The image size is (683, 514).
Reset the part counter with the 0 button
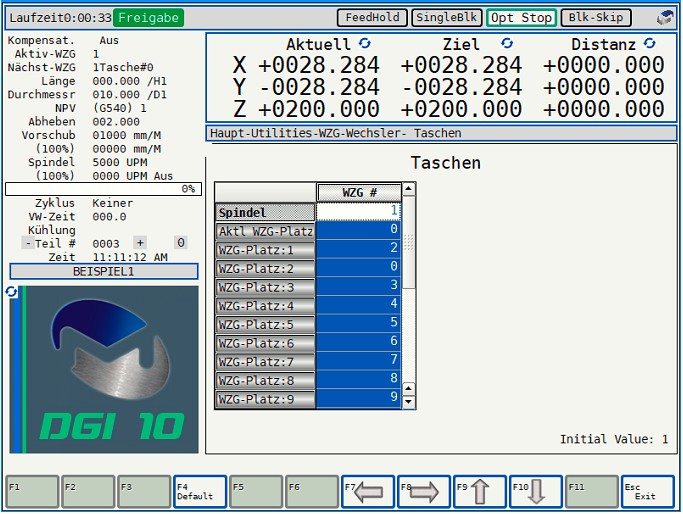pos(181,243)
